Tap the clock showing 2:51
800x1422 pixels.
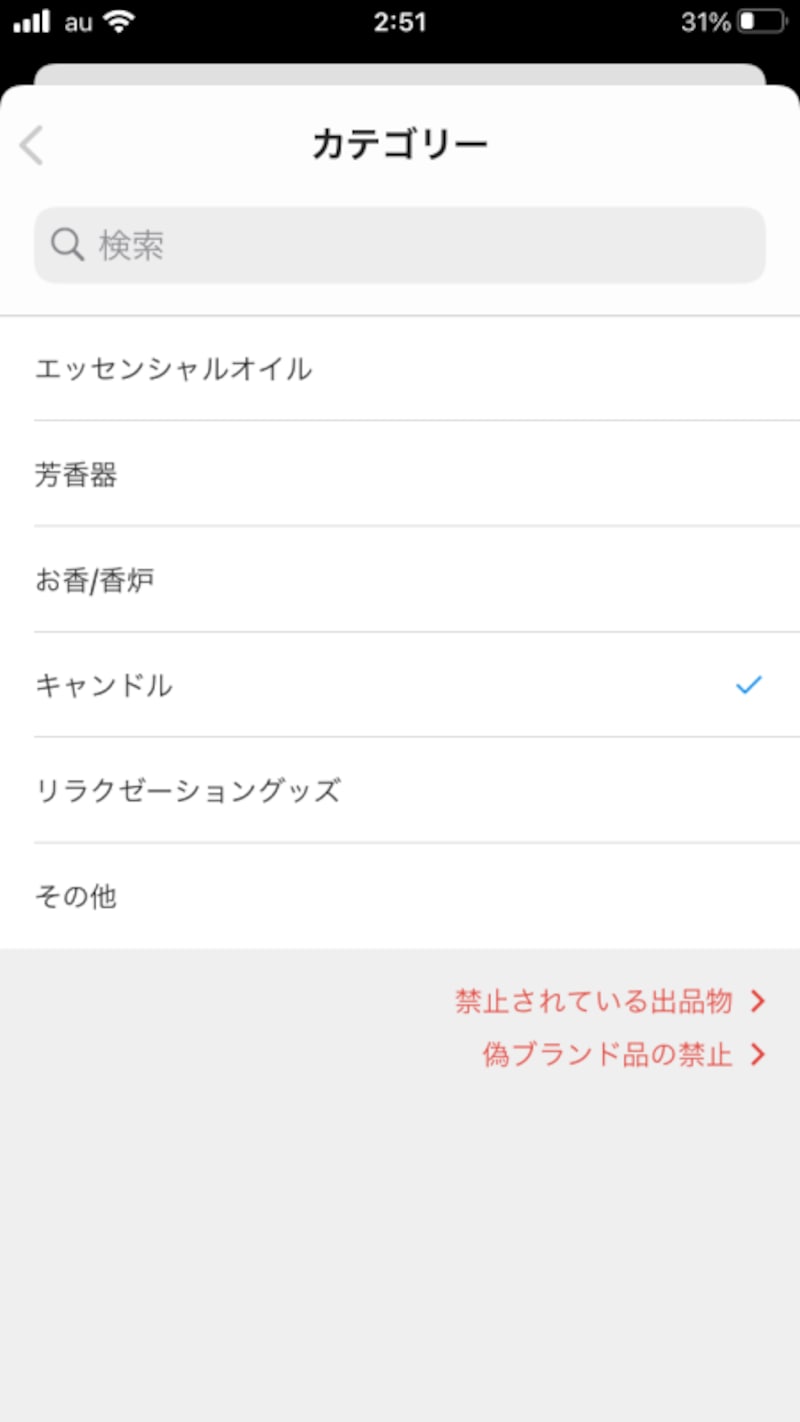click(x=400, y=21)
